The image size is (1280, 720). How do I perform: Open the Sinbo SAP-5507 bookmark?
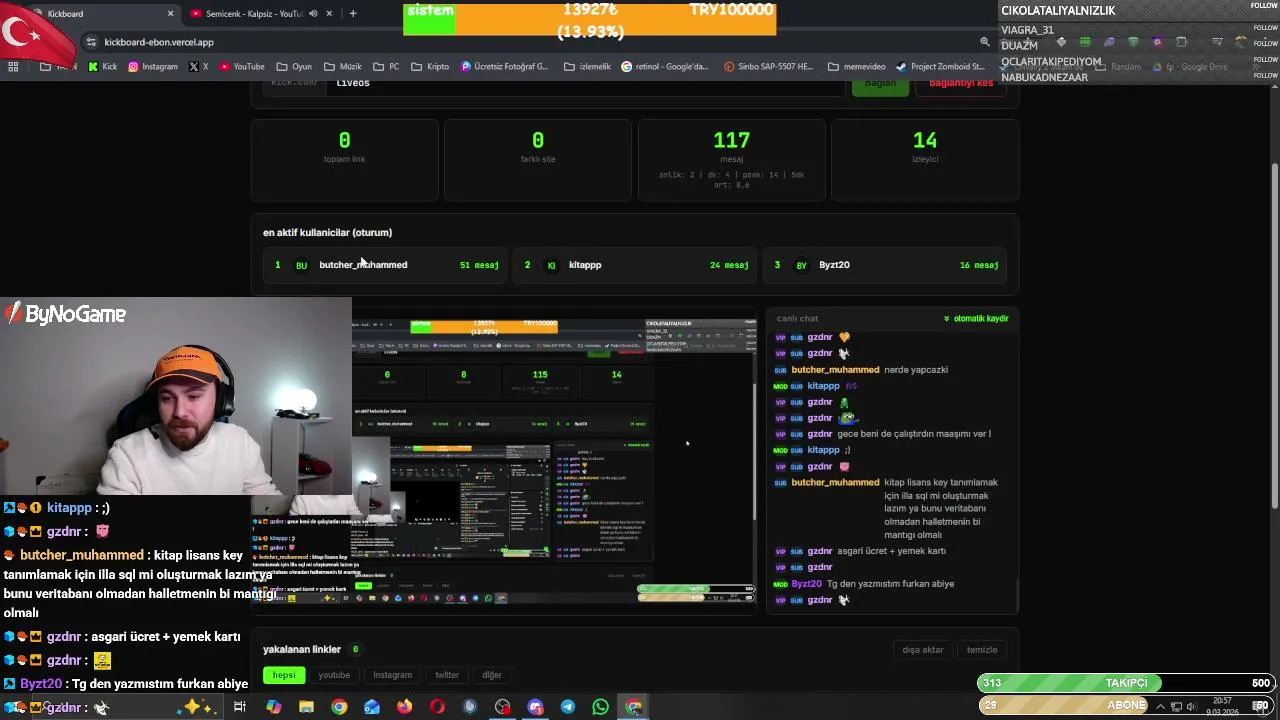pyautogui.click(x=768, y=67)
